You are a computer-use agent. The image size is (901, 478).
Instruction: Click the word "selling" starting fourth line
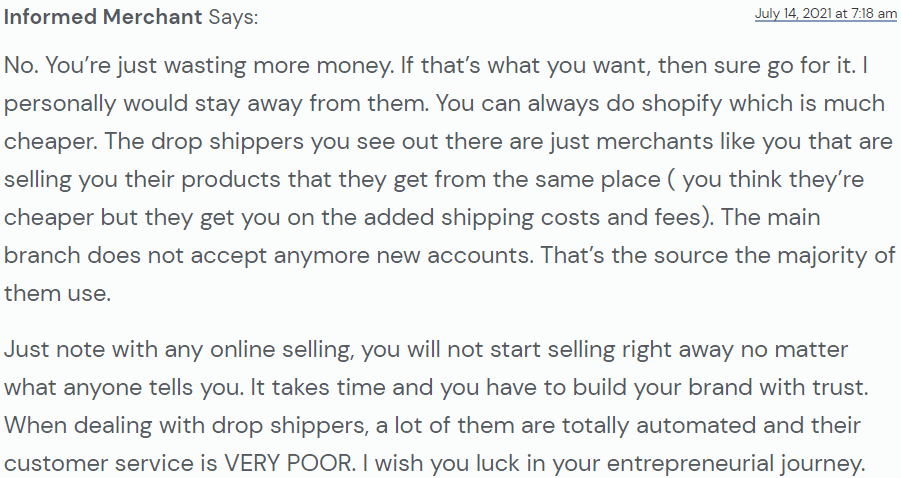(x=38, y=180)
